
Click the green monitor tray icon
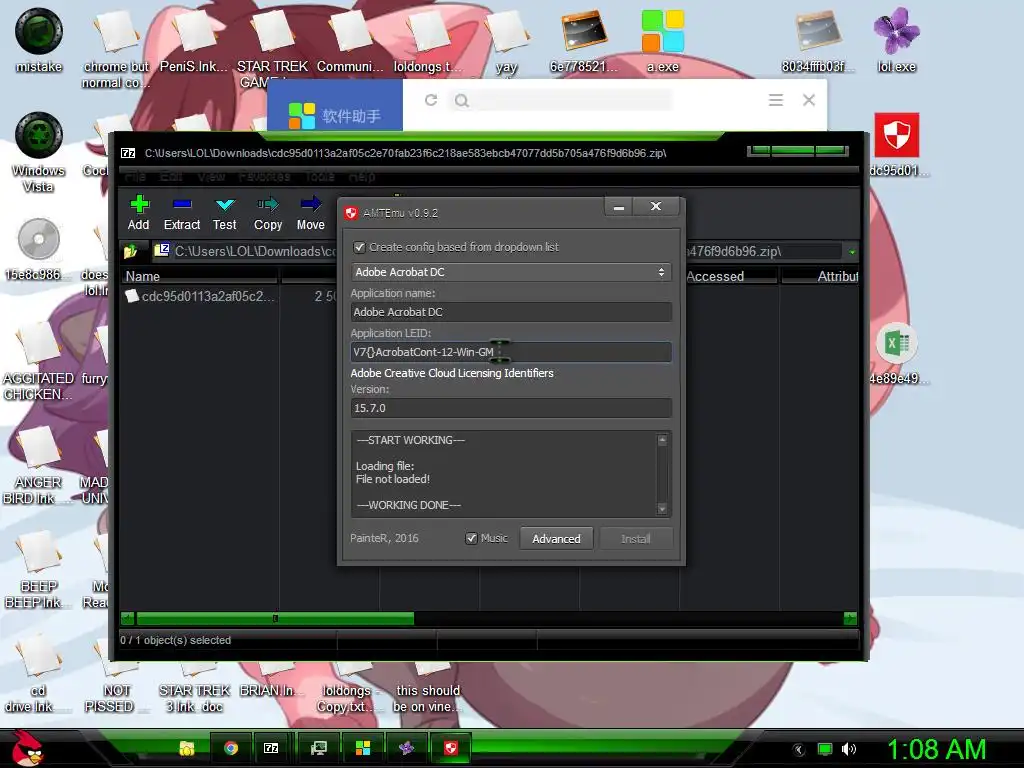click(825, 749)
